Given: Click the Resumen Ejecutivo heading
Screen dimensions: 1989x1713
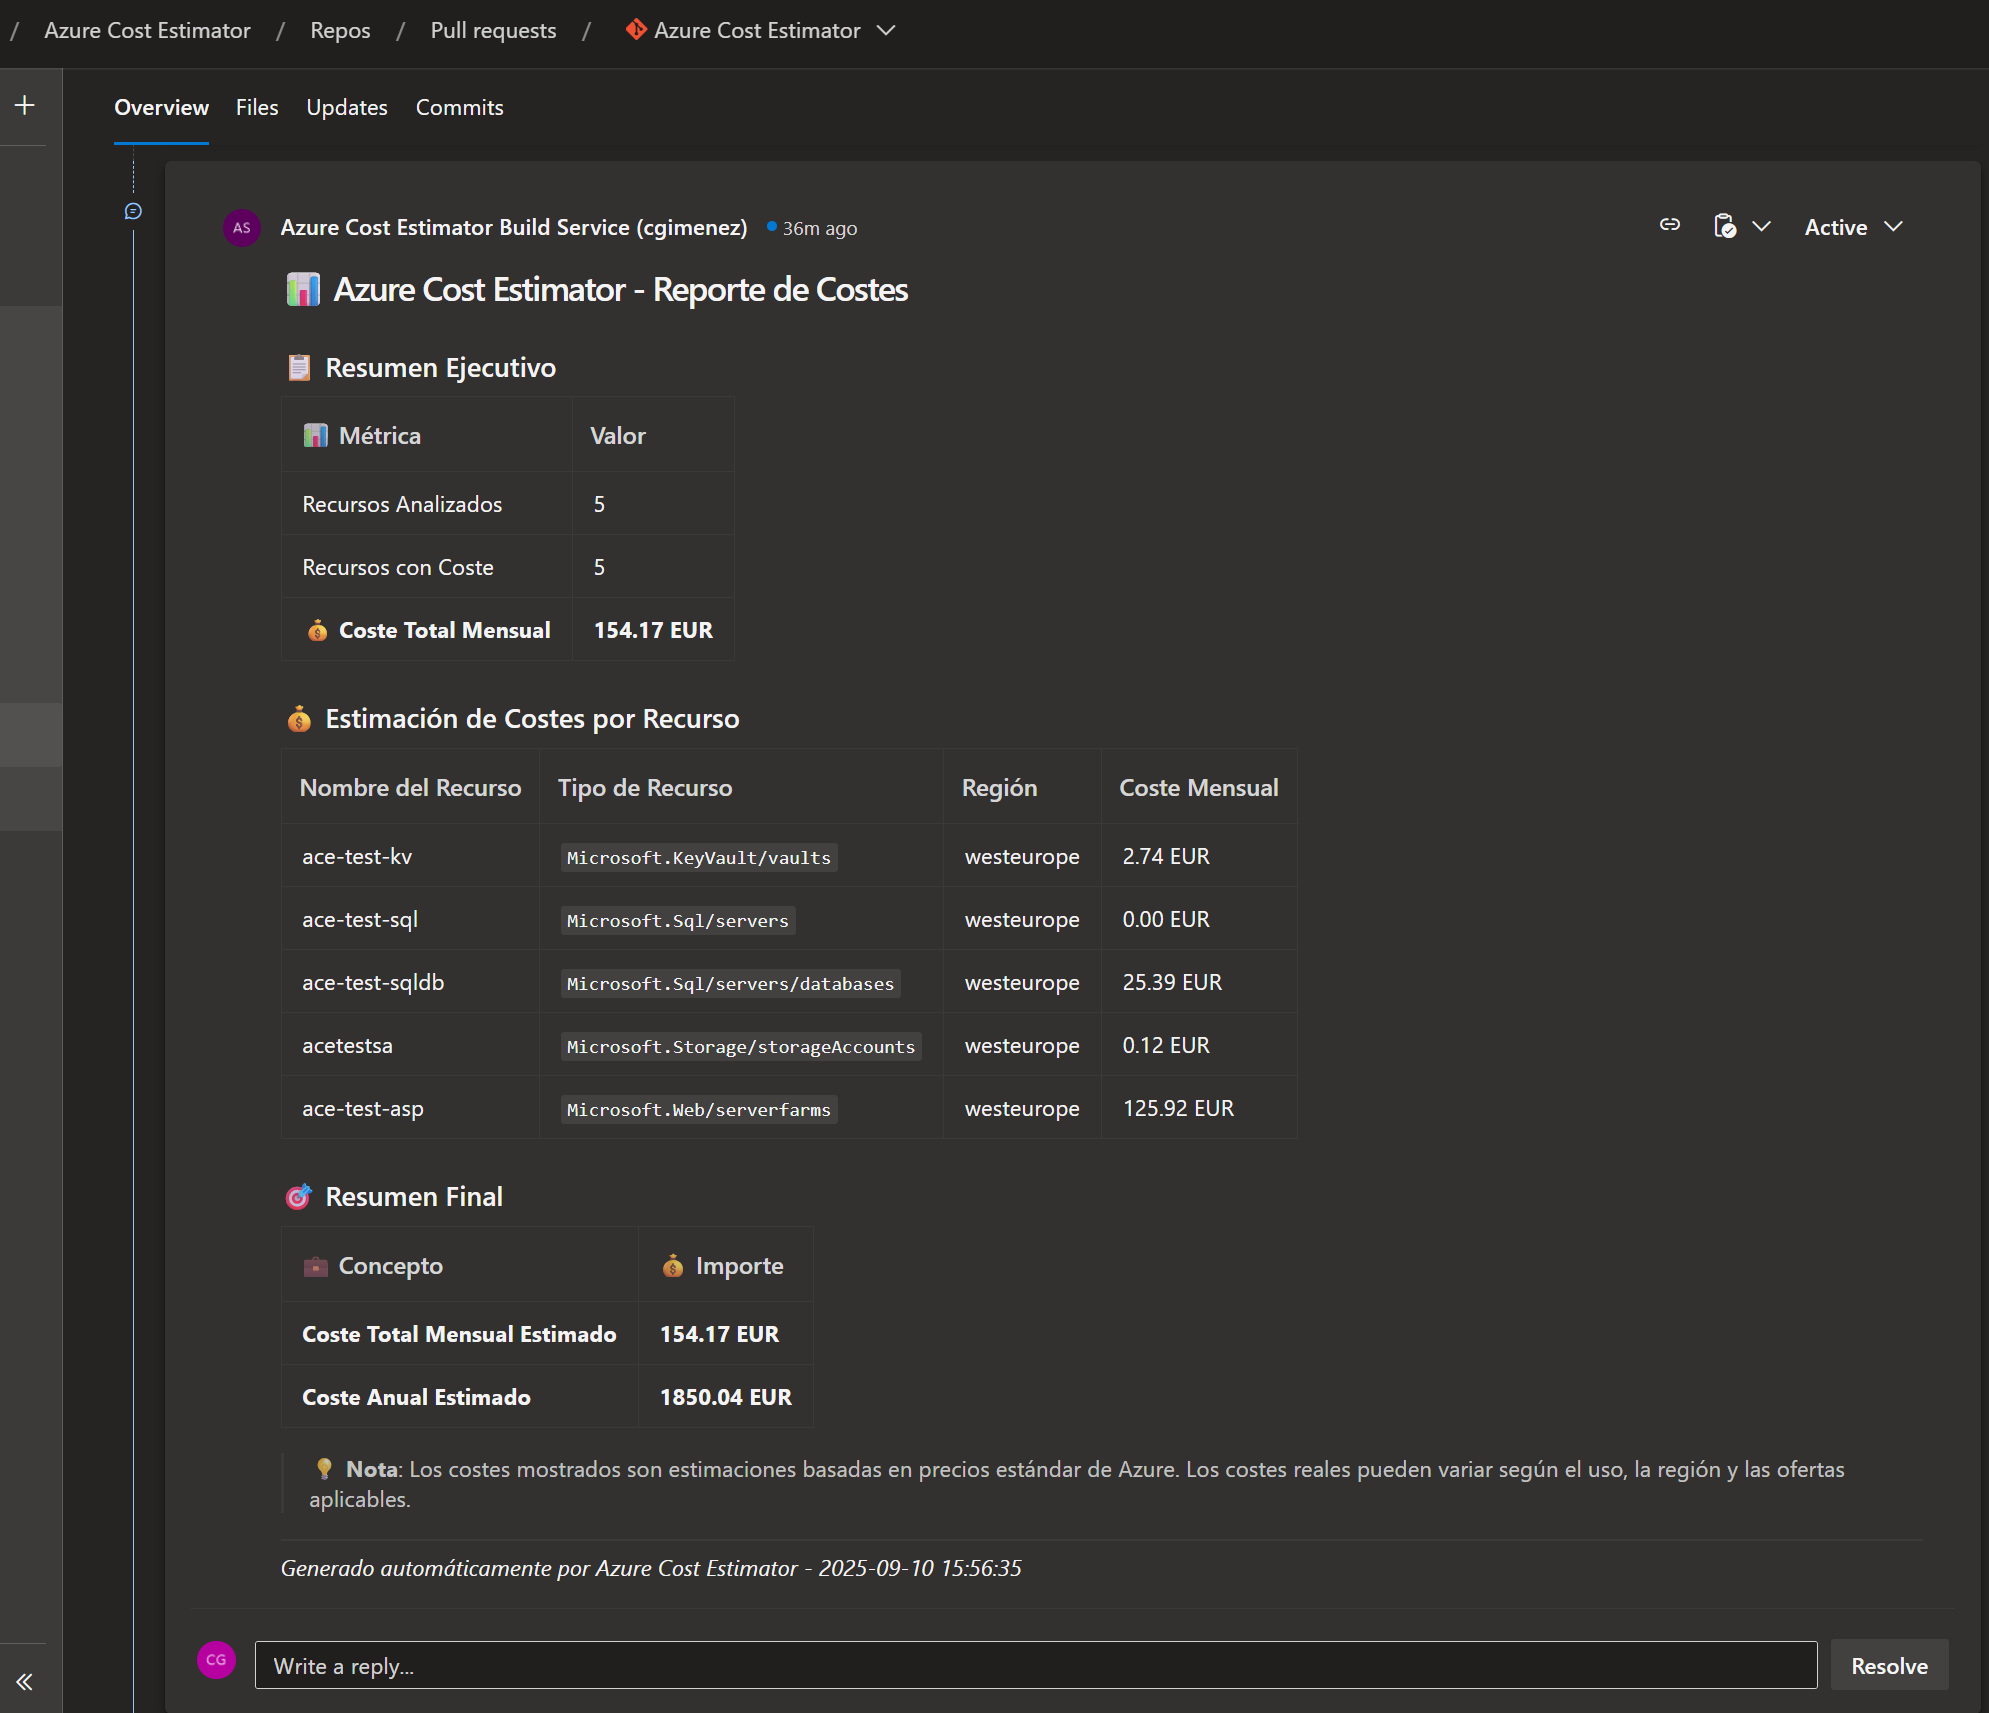Looking at the screenshot, I should pos(440,368).
